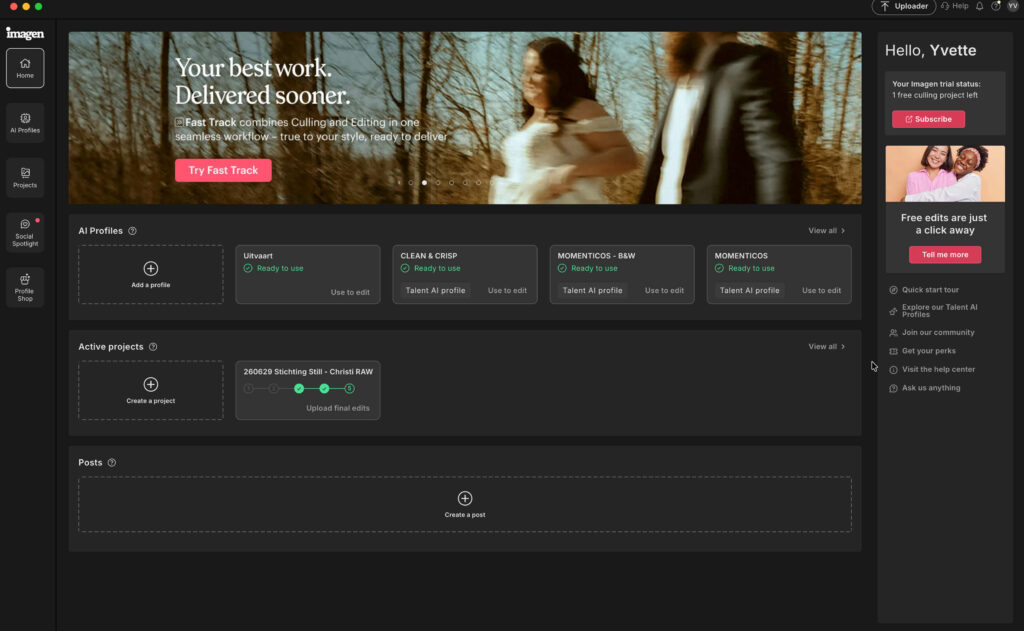Click Try Fast Track button
Screen dimensions: 1024x631
pos(223,170)
